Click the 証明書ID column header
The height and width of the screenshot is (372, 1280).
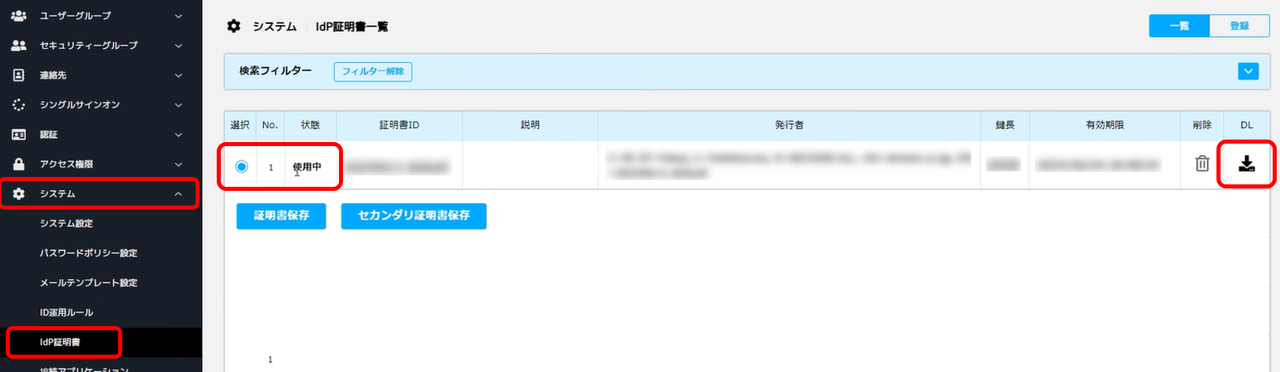[x=399, y=126]
